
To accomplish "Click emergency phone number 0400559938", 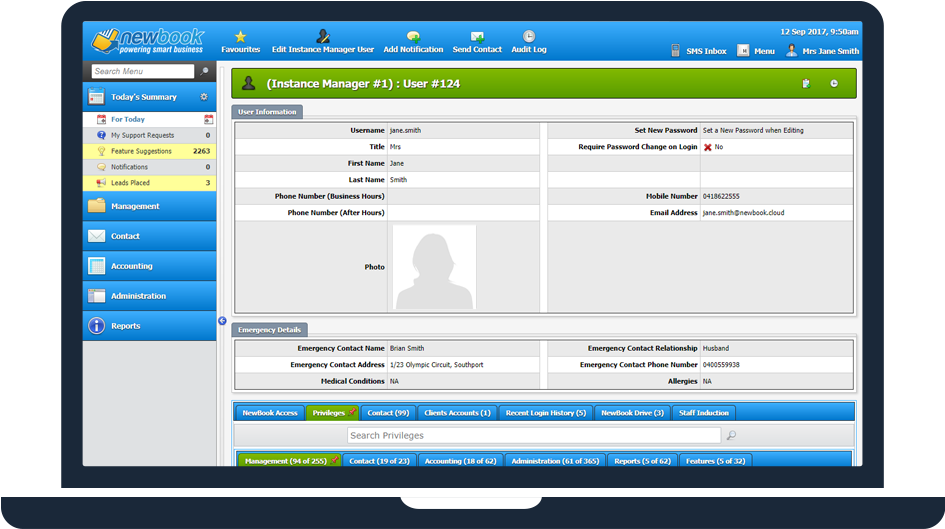I will pos(721,365).
